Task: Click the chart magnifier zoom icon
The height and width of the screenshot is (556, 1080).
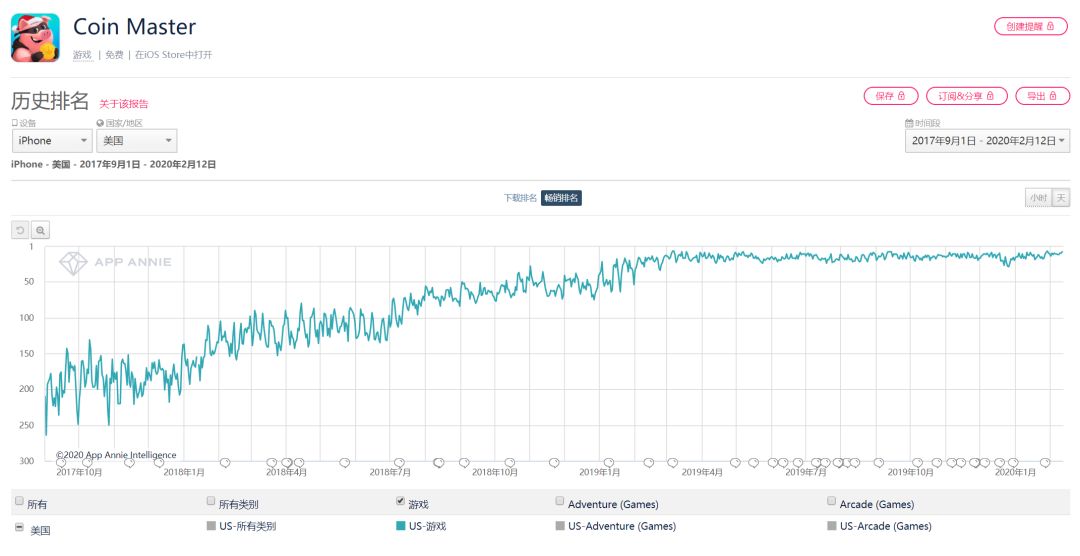Action: click(x=40, y=230)
